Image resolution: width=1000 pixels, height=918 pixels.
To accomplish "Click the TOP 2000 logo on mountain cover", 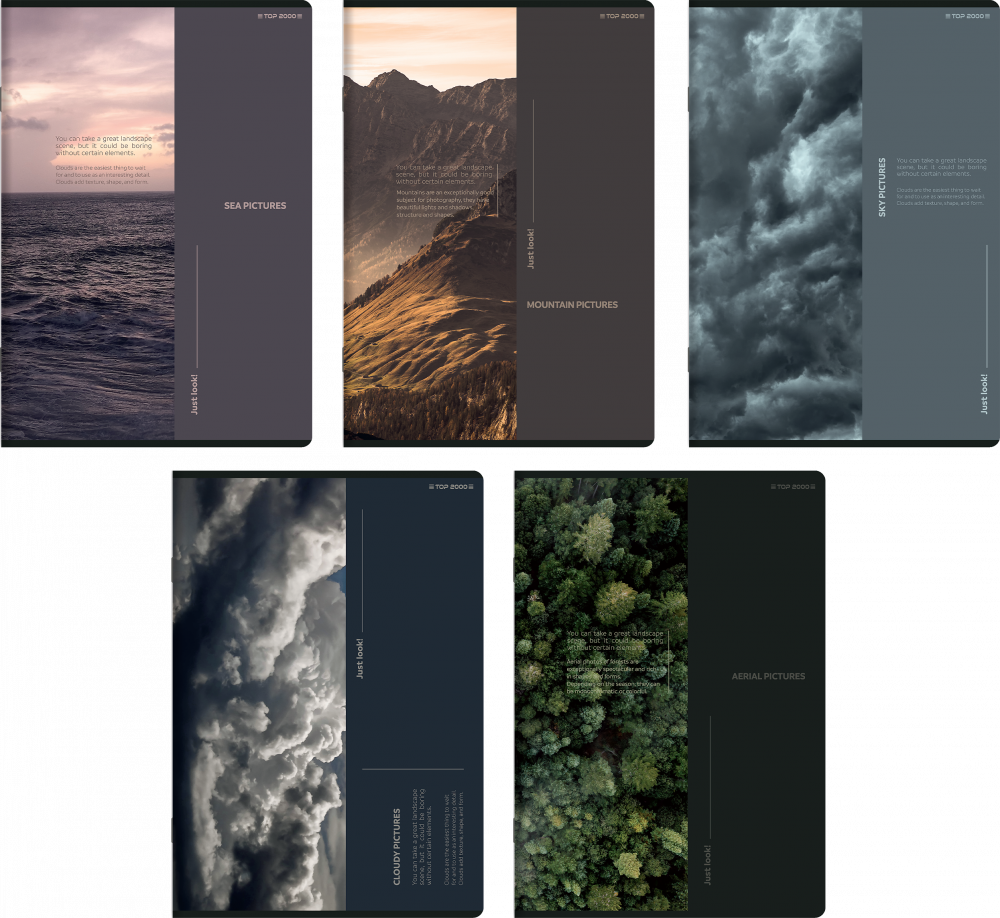I will click(x=621, y=16).
